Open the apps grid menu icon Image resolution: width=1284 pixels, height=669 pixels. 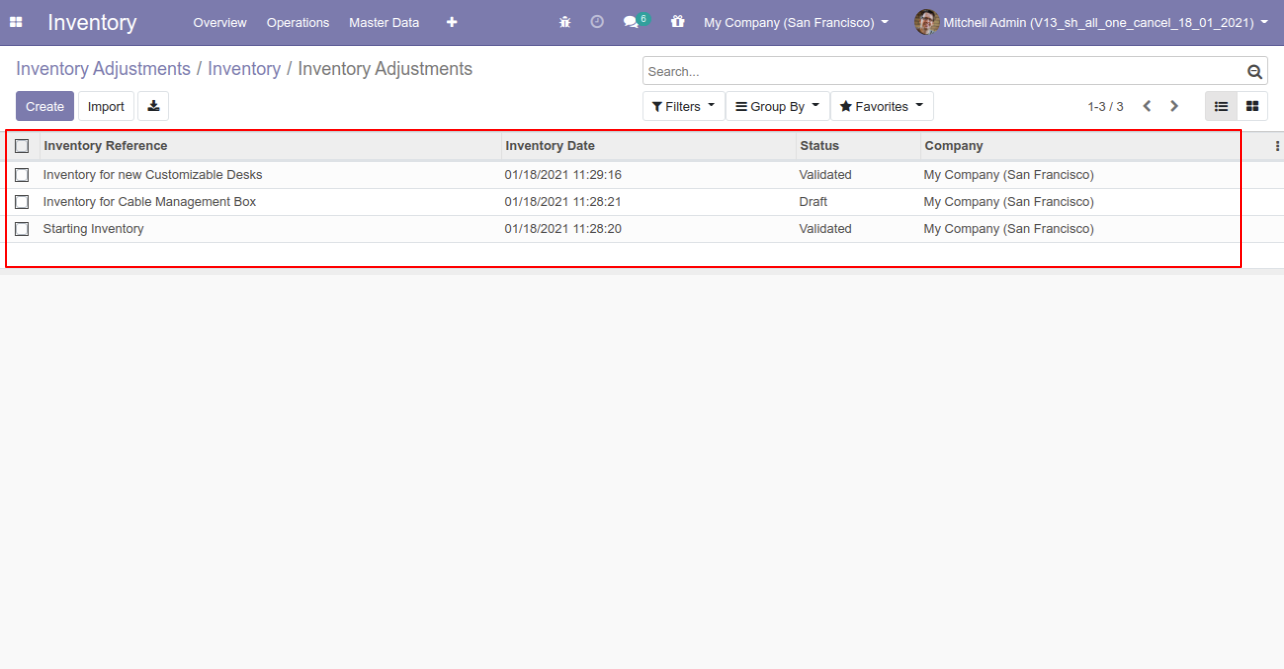point(16,22)
